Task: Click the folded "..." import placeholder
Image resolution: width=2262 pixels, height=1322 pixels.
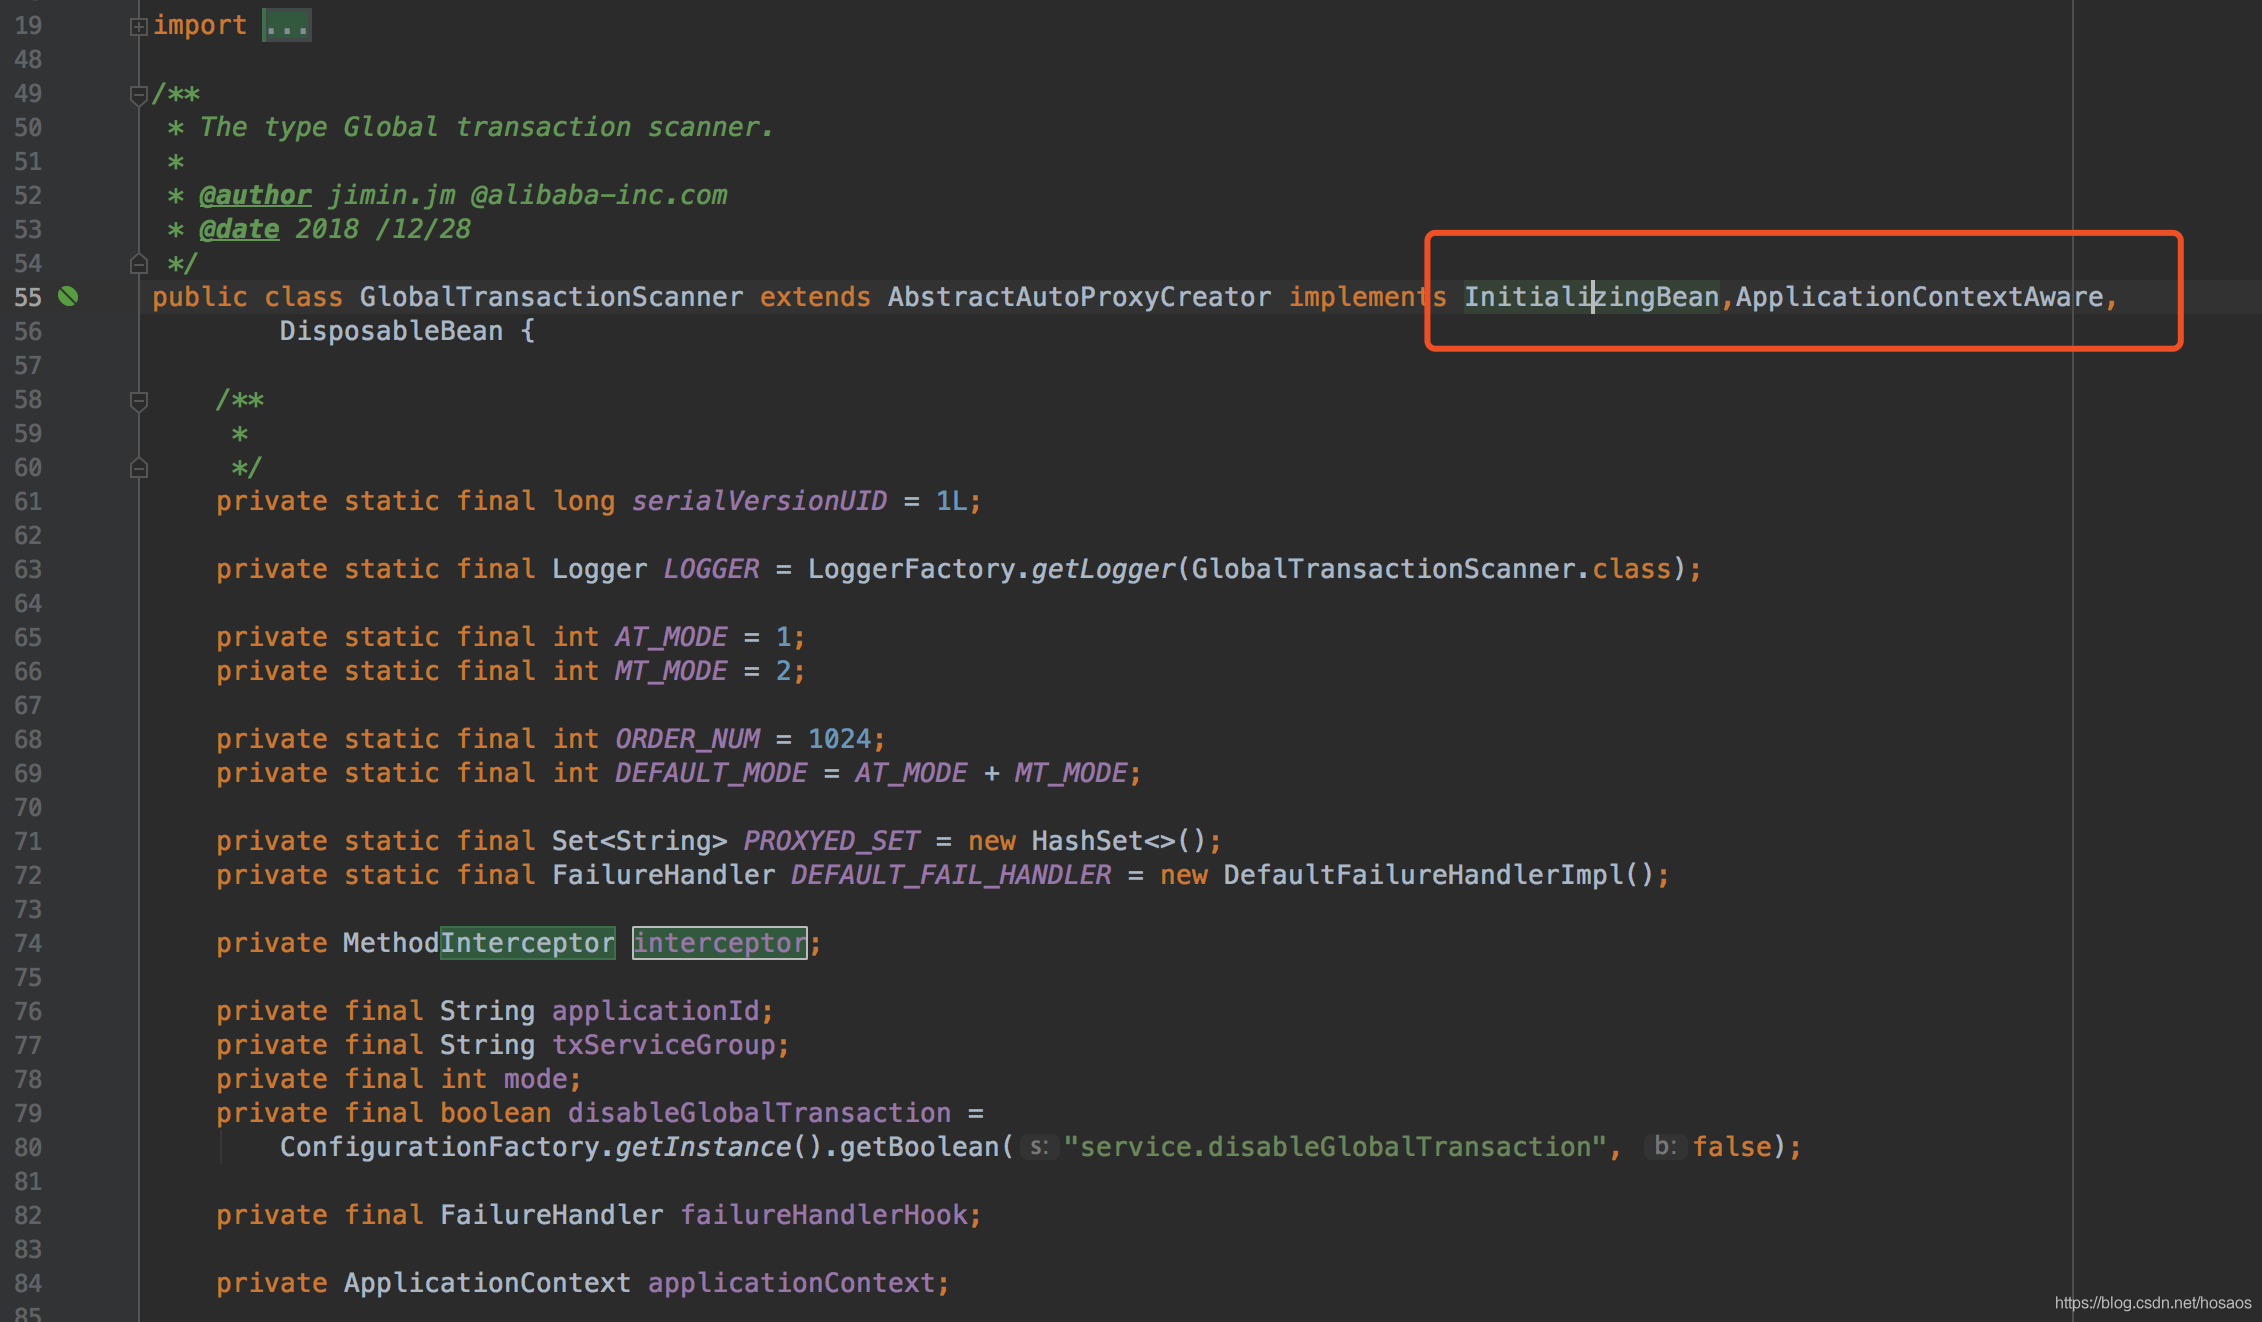Action: (286, 26)
